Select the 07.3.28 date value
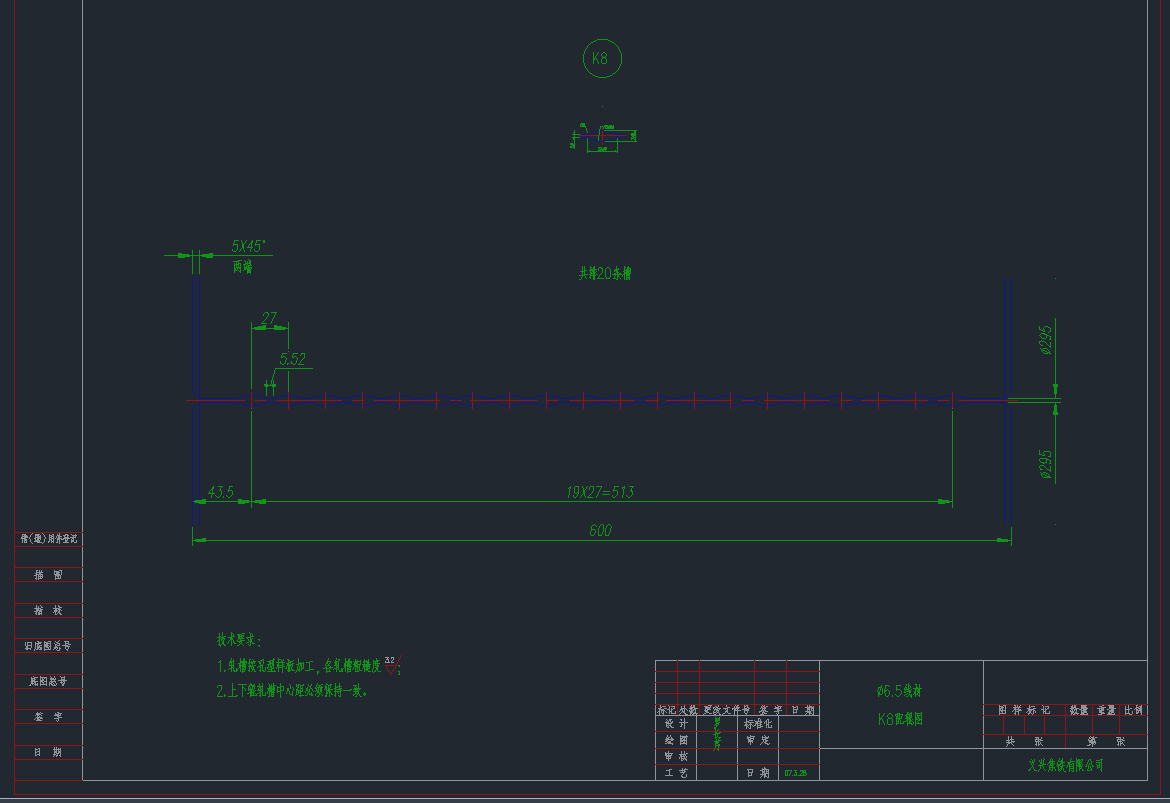Viewport: 1170px width, 803px height. [795, 773]
